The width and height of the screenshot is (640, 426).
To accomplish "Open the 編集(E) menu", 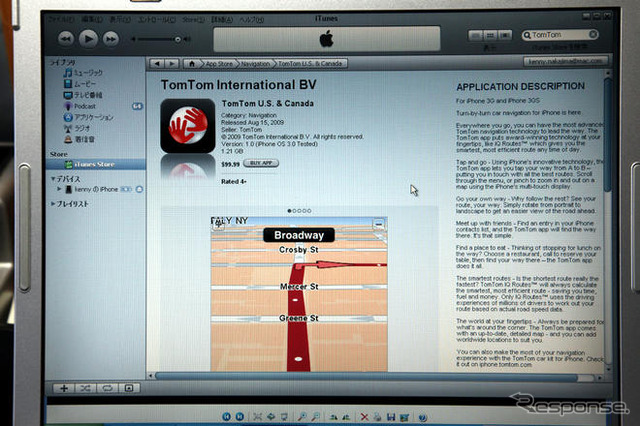I will coord(92,19).
